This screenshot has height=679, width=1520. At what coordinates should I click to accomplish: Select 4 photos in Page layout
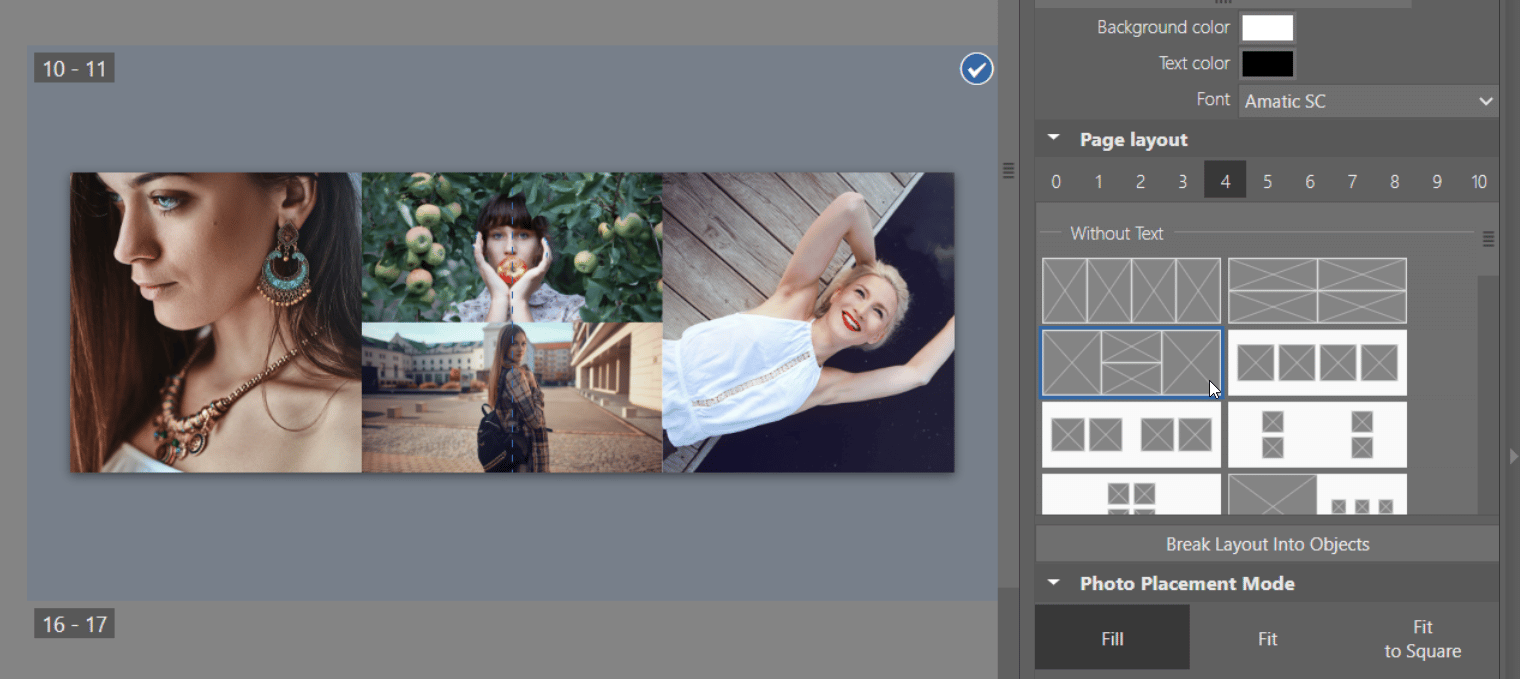1225,182
